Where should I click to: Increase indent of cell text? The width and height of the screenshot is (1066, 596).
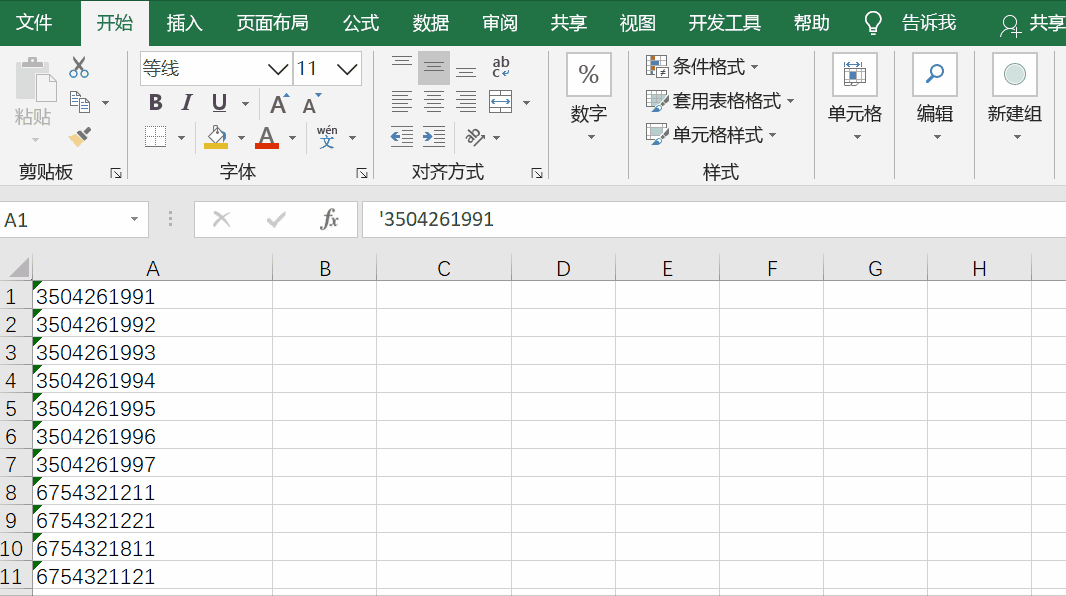tap(434, 137)
